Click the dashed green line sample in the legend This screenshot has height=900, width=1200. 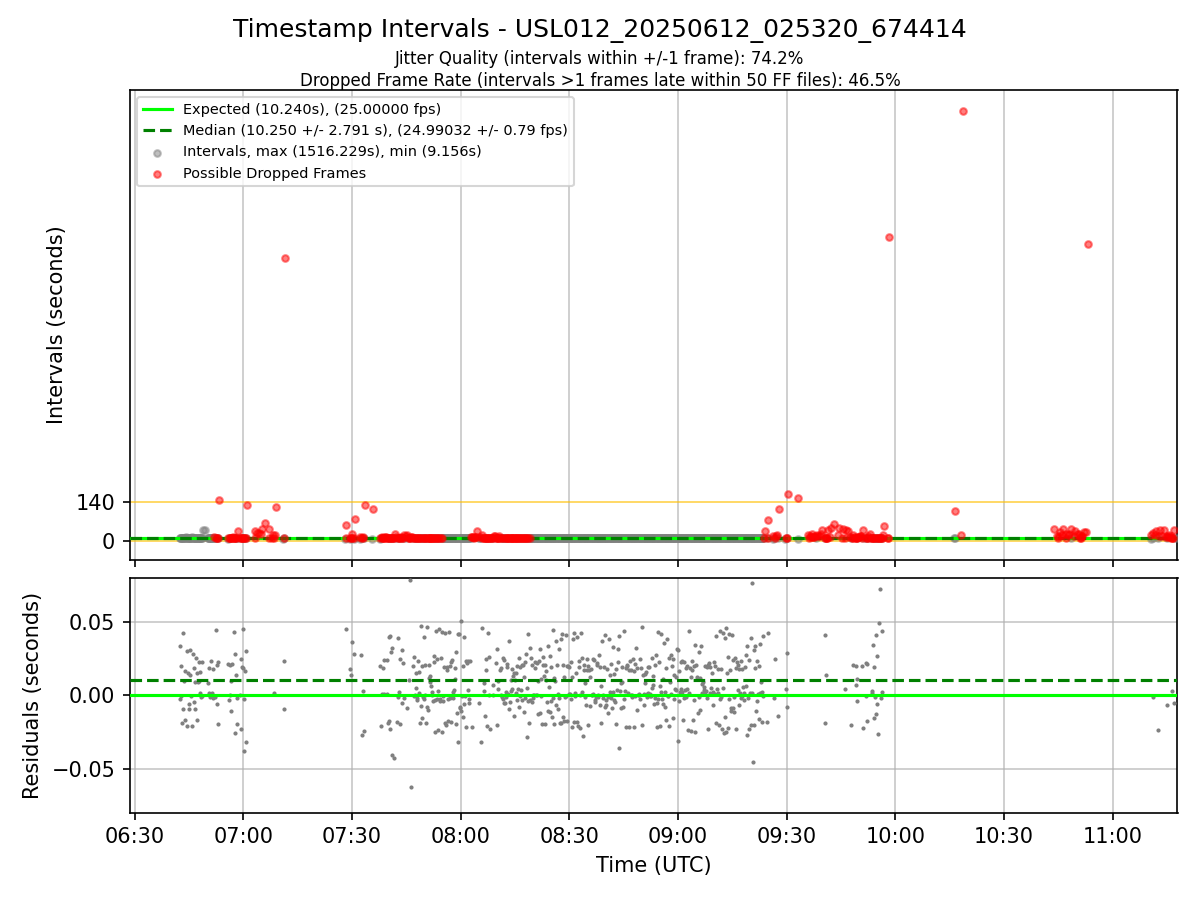pos(158,130)
